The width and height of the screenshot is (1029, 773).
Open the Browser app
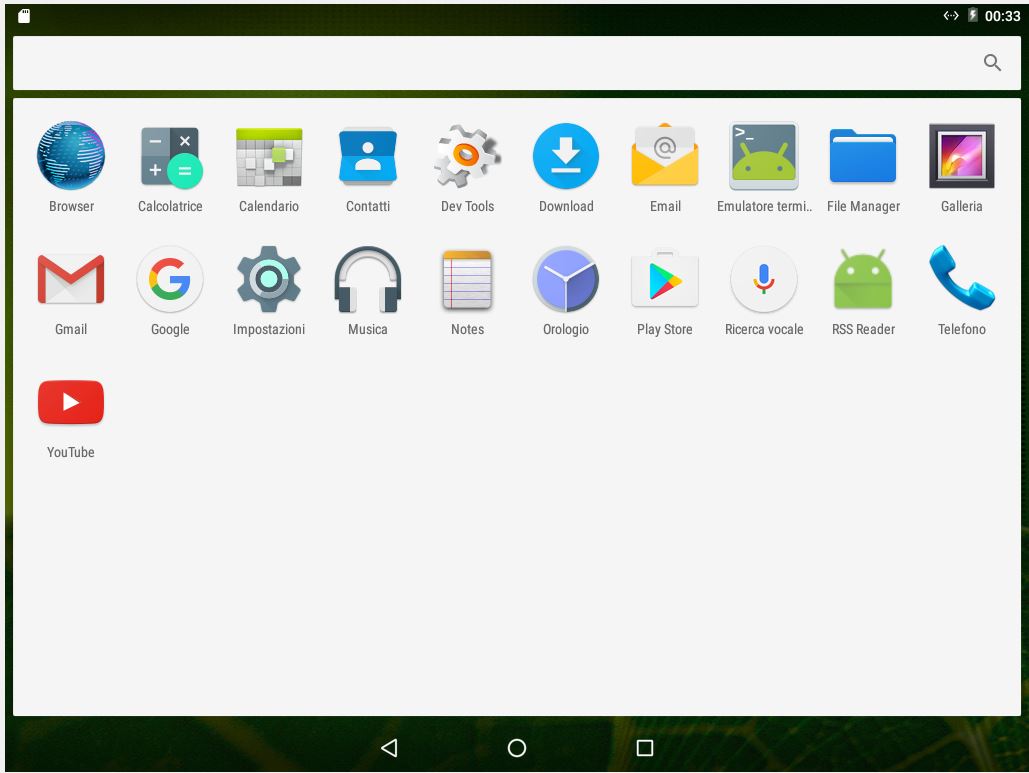coord(71,156)
